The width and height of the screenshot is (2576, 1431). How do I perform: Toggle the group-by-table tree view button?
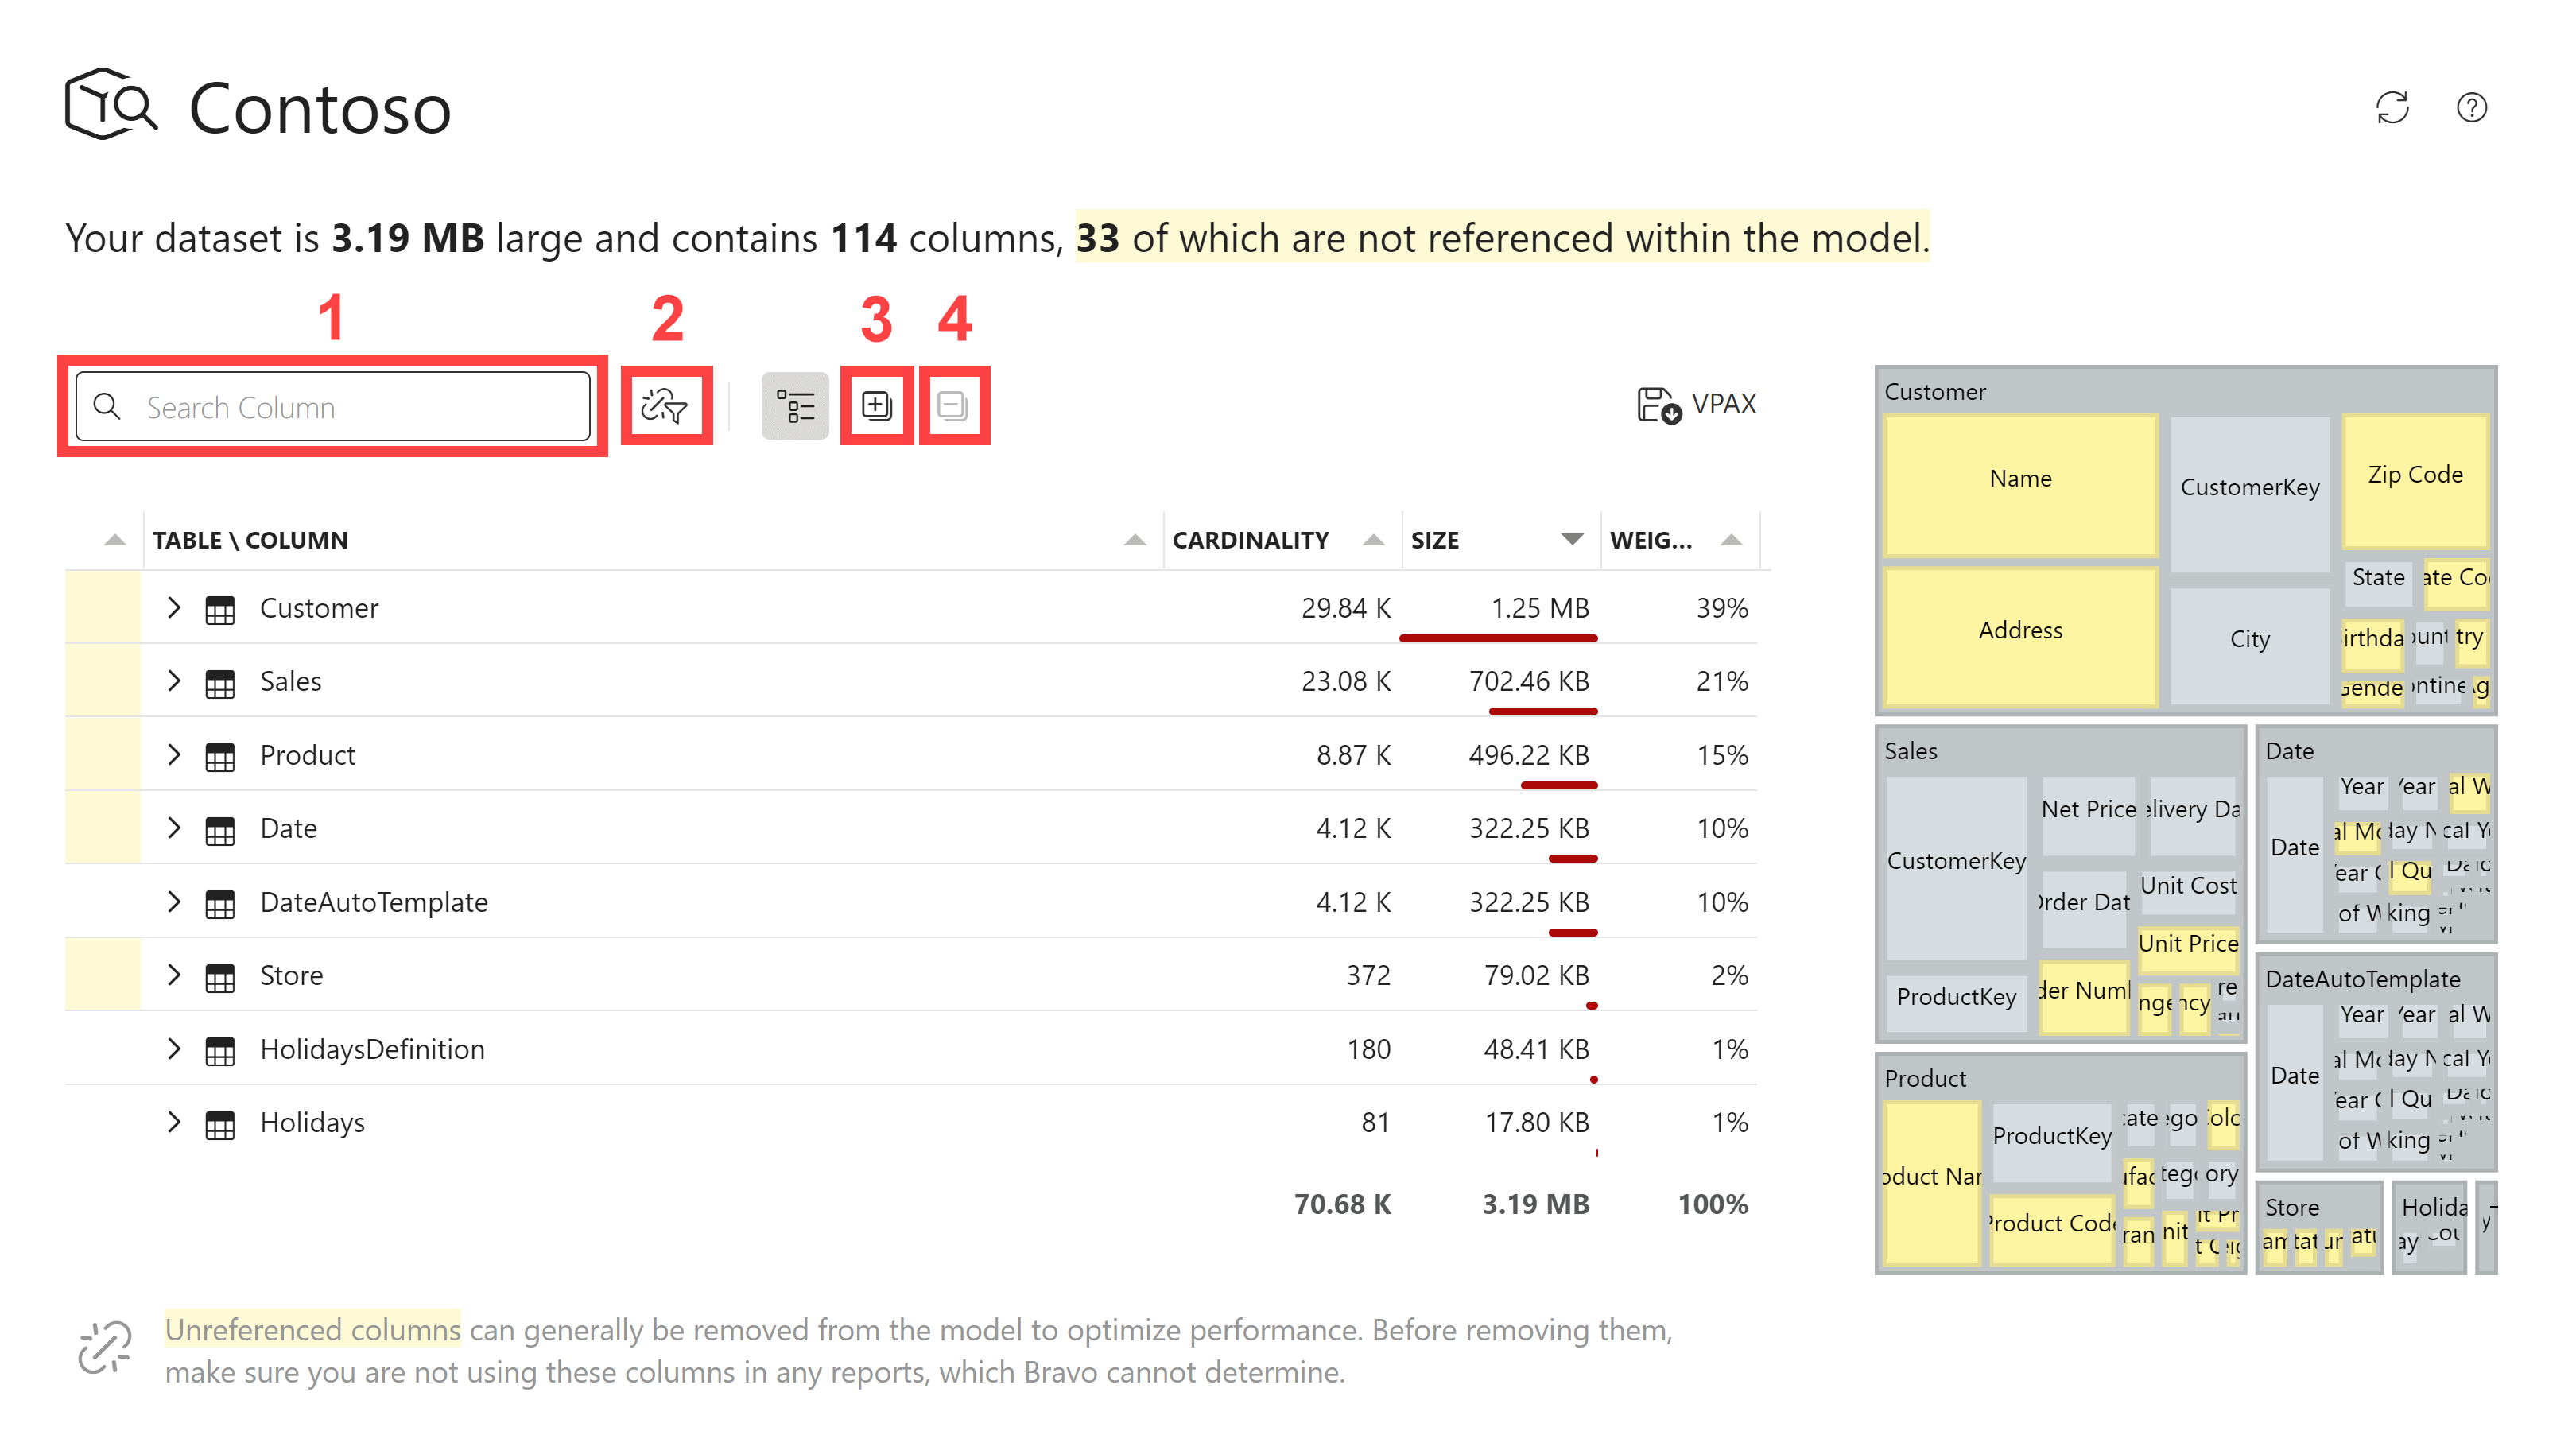pos(795,406)
